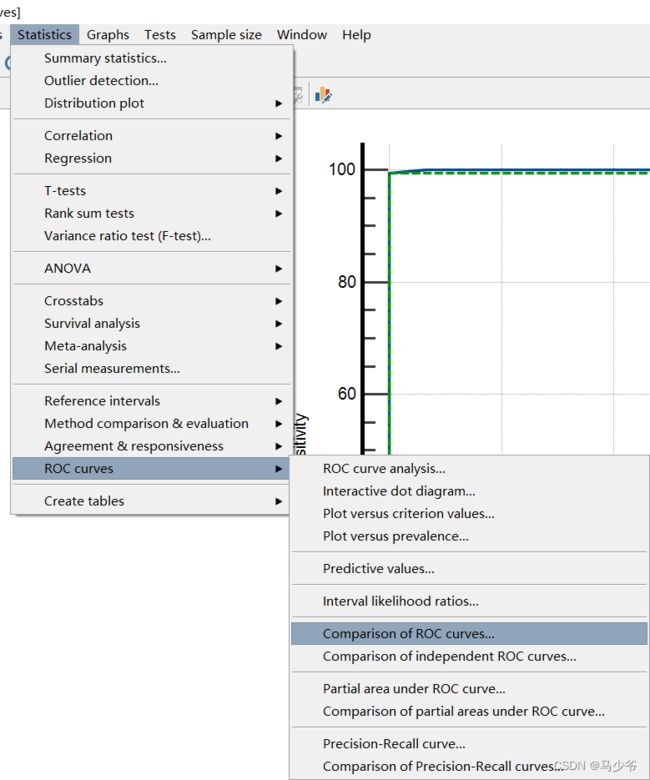Expand the ANOVA submenu
650x780 pixels.
coord(152,268)
